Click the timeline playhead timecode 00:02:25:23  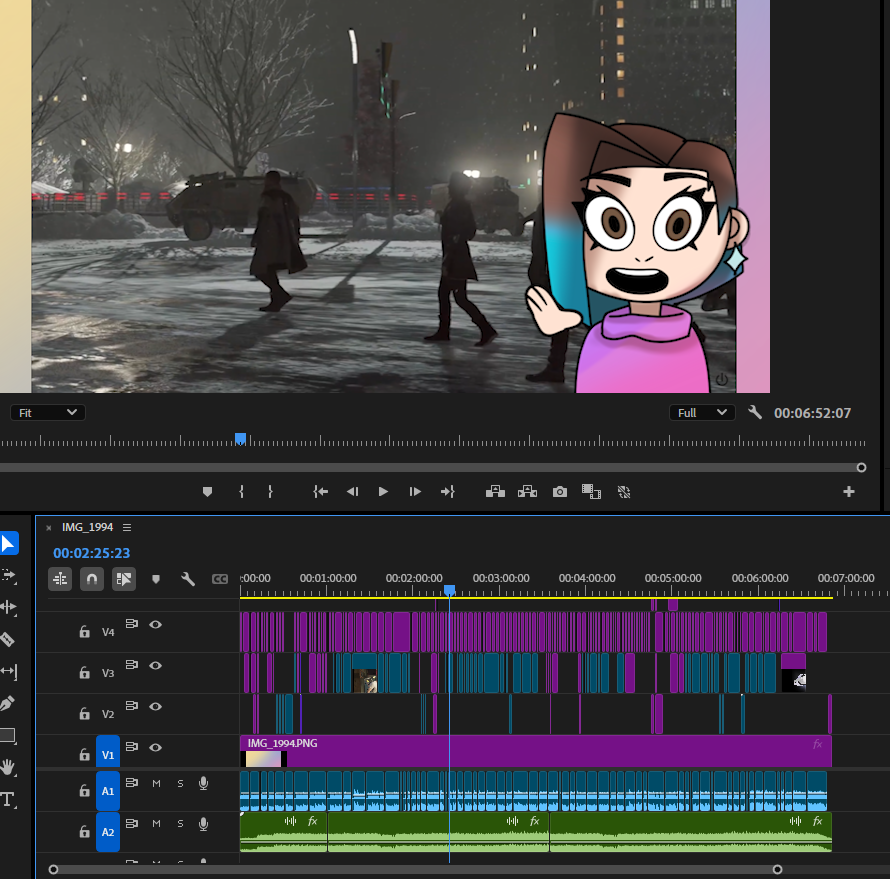pos(91,553)
